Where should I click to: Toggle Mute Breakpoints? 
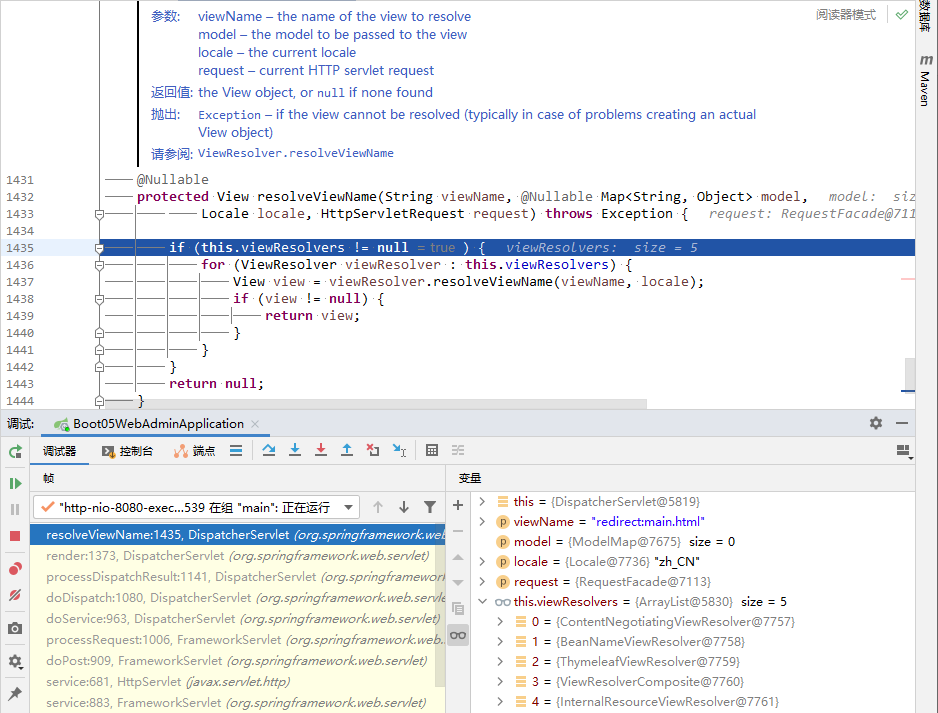16,595
